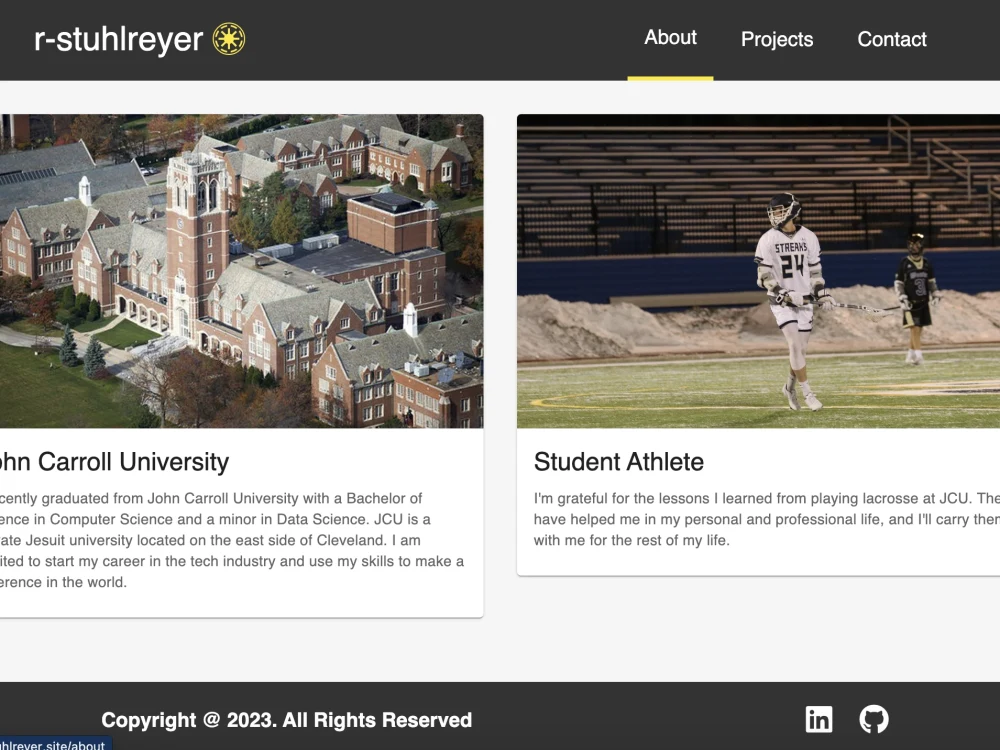This screenshot has height=750, width=1000.
Task: Click the yellow sun logo icon
Action: point(228,39)
